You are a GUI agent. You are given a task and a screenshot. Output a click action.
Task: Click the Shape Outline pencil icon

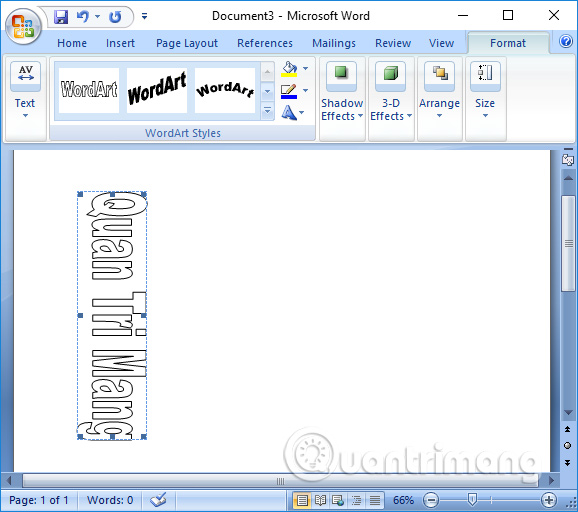(x=289, y=91)
